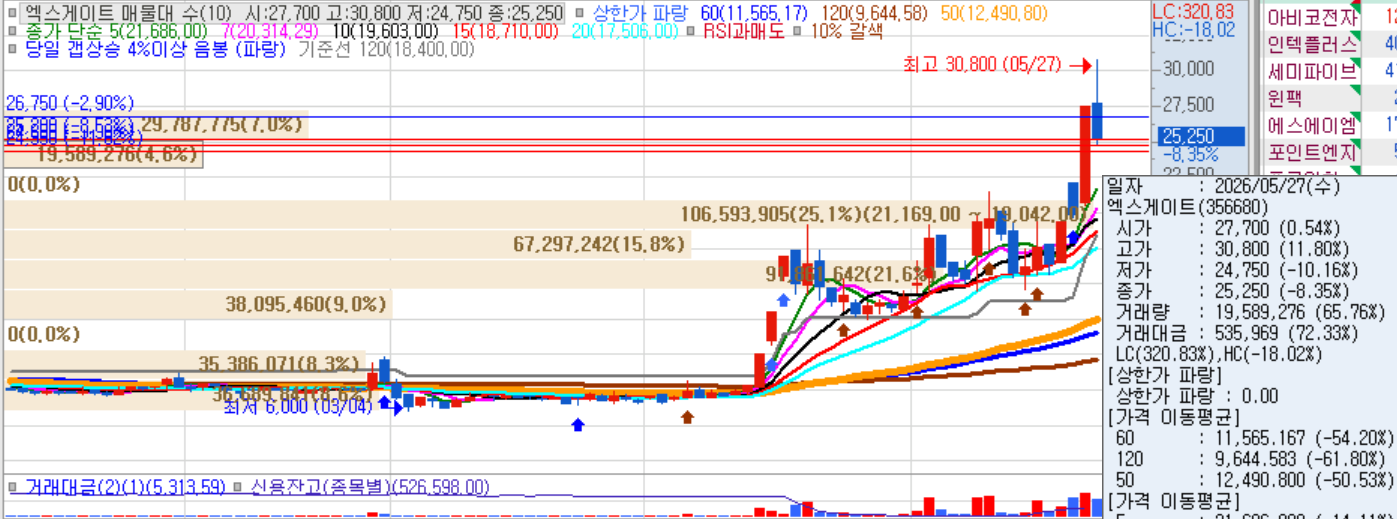
Task: Click the blue 05/27 candlestick at the high
Action: click(1097, 120)
